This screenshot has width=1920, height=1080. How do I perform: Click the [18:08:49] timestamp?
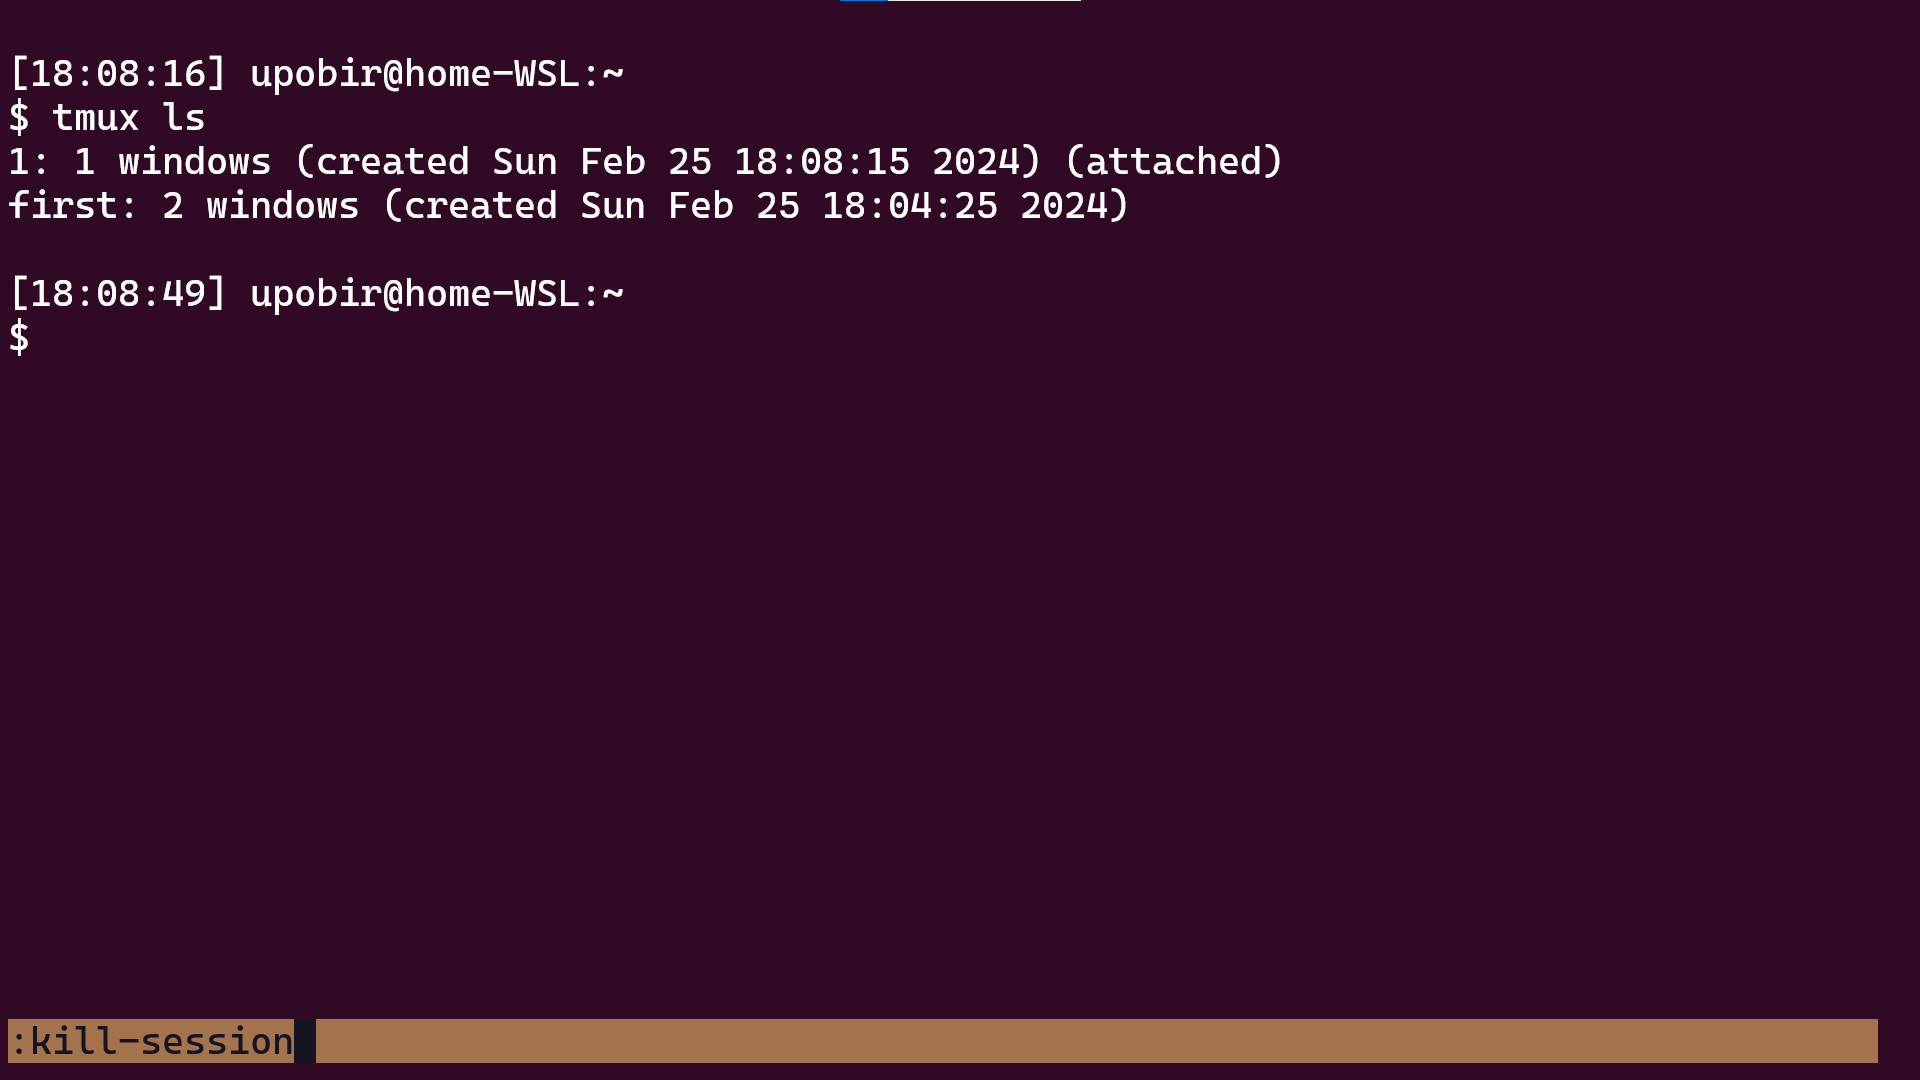pos(118,294)
